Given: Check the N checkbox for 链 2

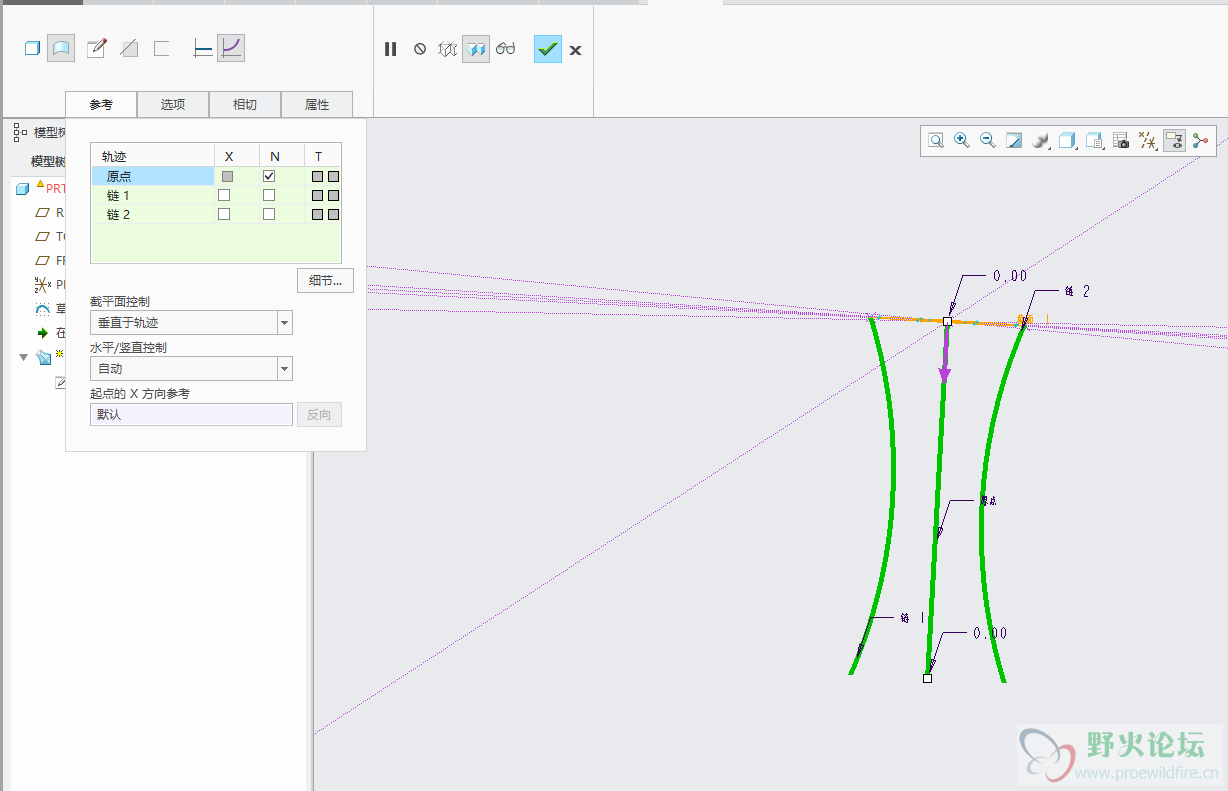Looking at the screenshot, I should pos(269,214).
